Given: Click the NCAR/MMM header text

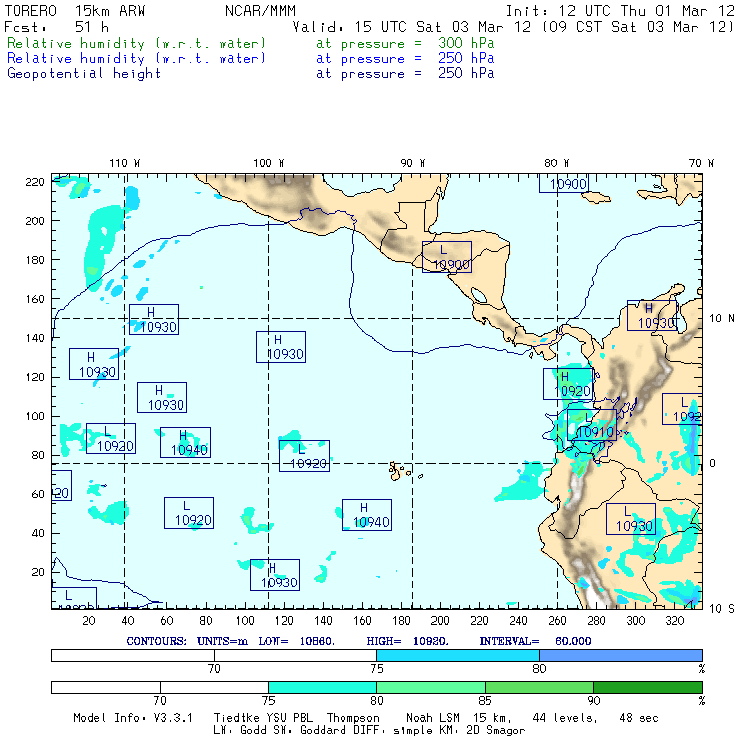Looking at the screenshot, I should tap(260, 11).
